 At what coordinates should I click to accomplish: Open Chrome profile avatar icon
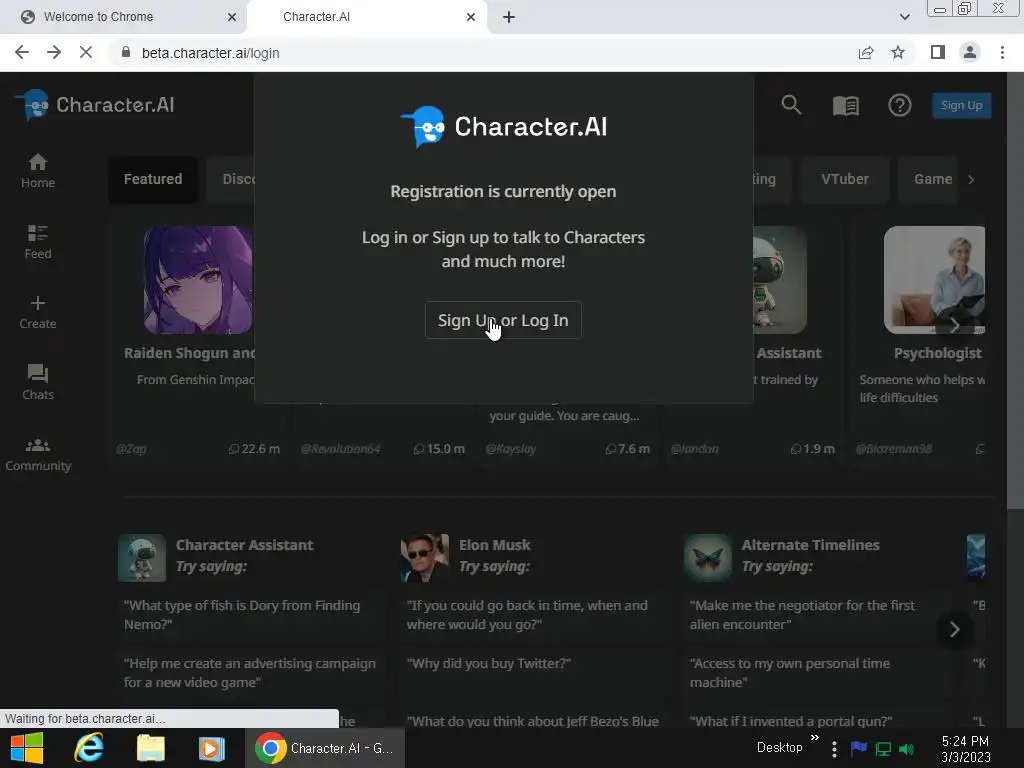coord(970,52)
